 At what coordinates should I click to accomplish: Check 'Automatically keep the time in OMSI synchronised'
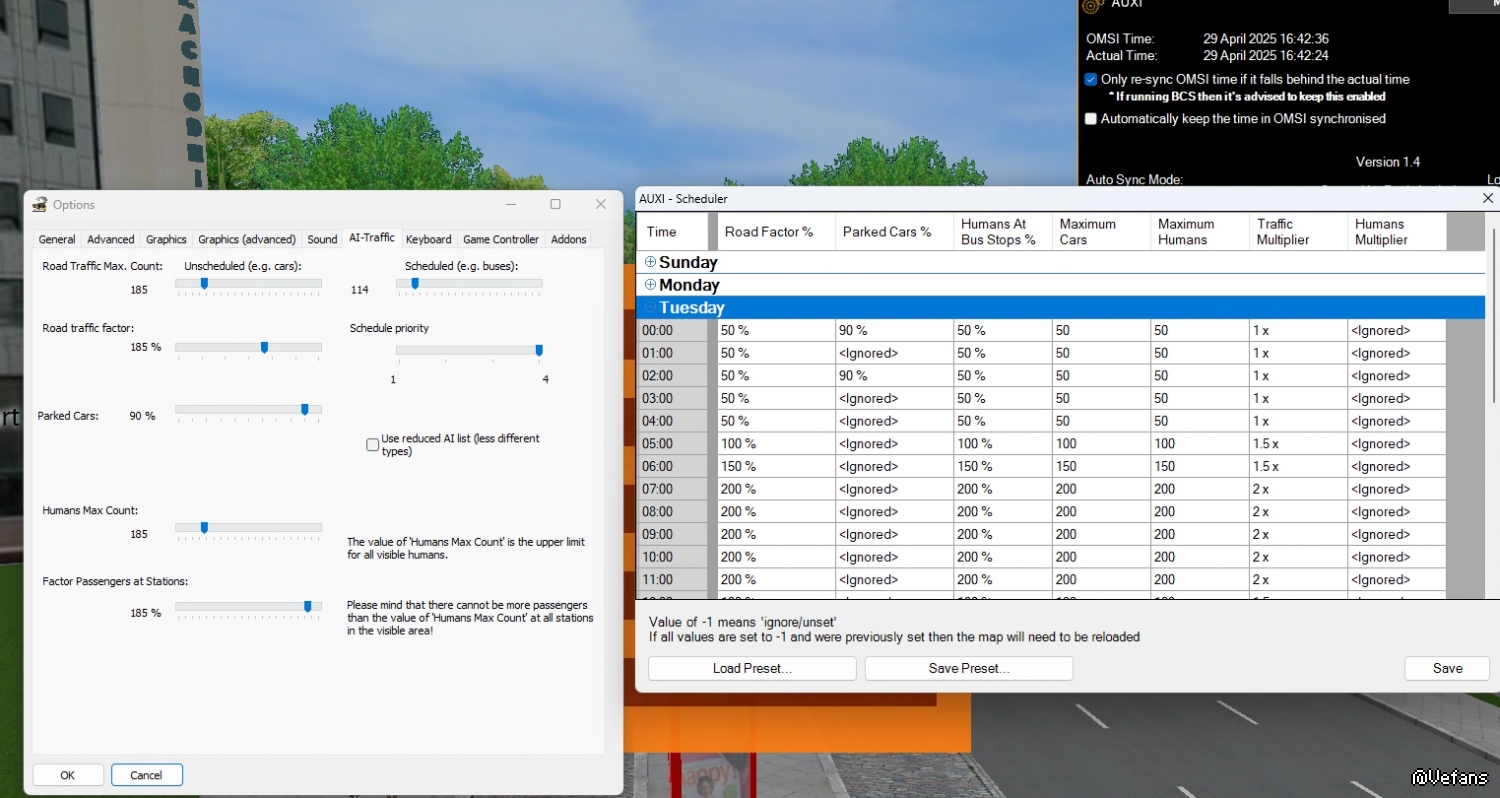pyautogui.click(x=1091, y=119)
